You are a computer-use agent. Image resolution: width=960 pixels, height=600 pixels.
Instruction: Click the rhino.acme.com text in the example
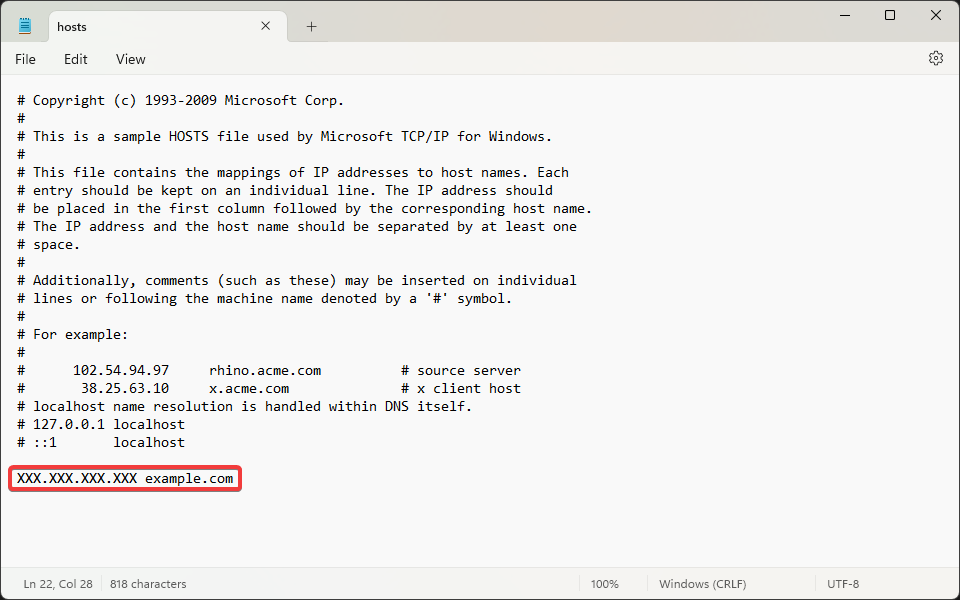point(265,370)
